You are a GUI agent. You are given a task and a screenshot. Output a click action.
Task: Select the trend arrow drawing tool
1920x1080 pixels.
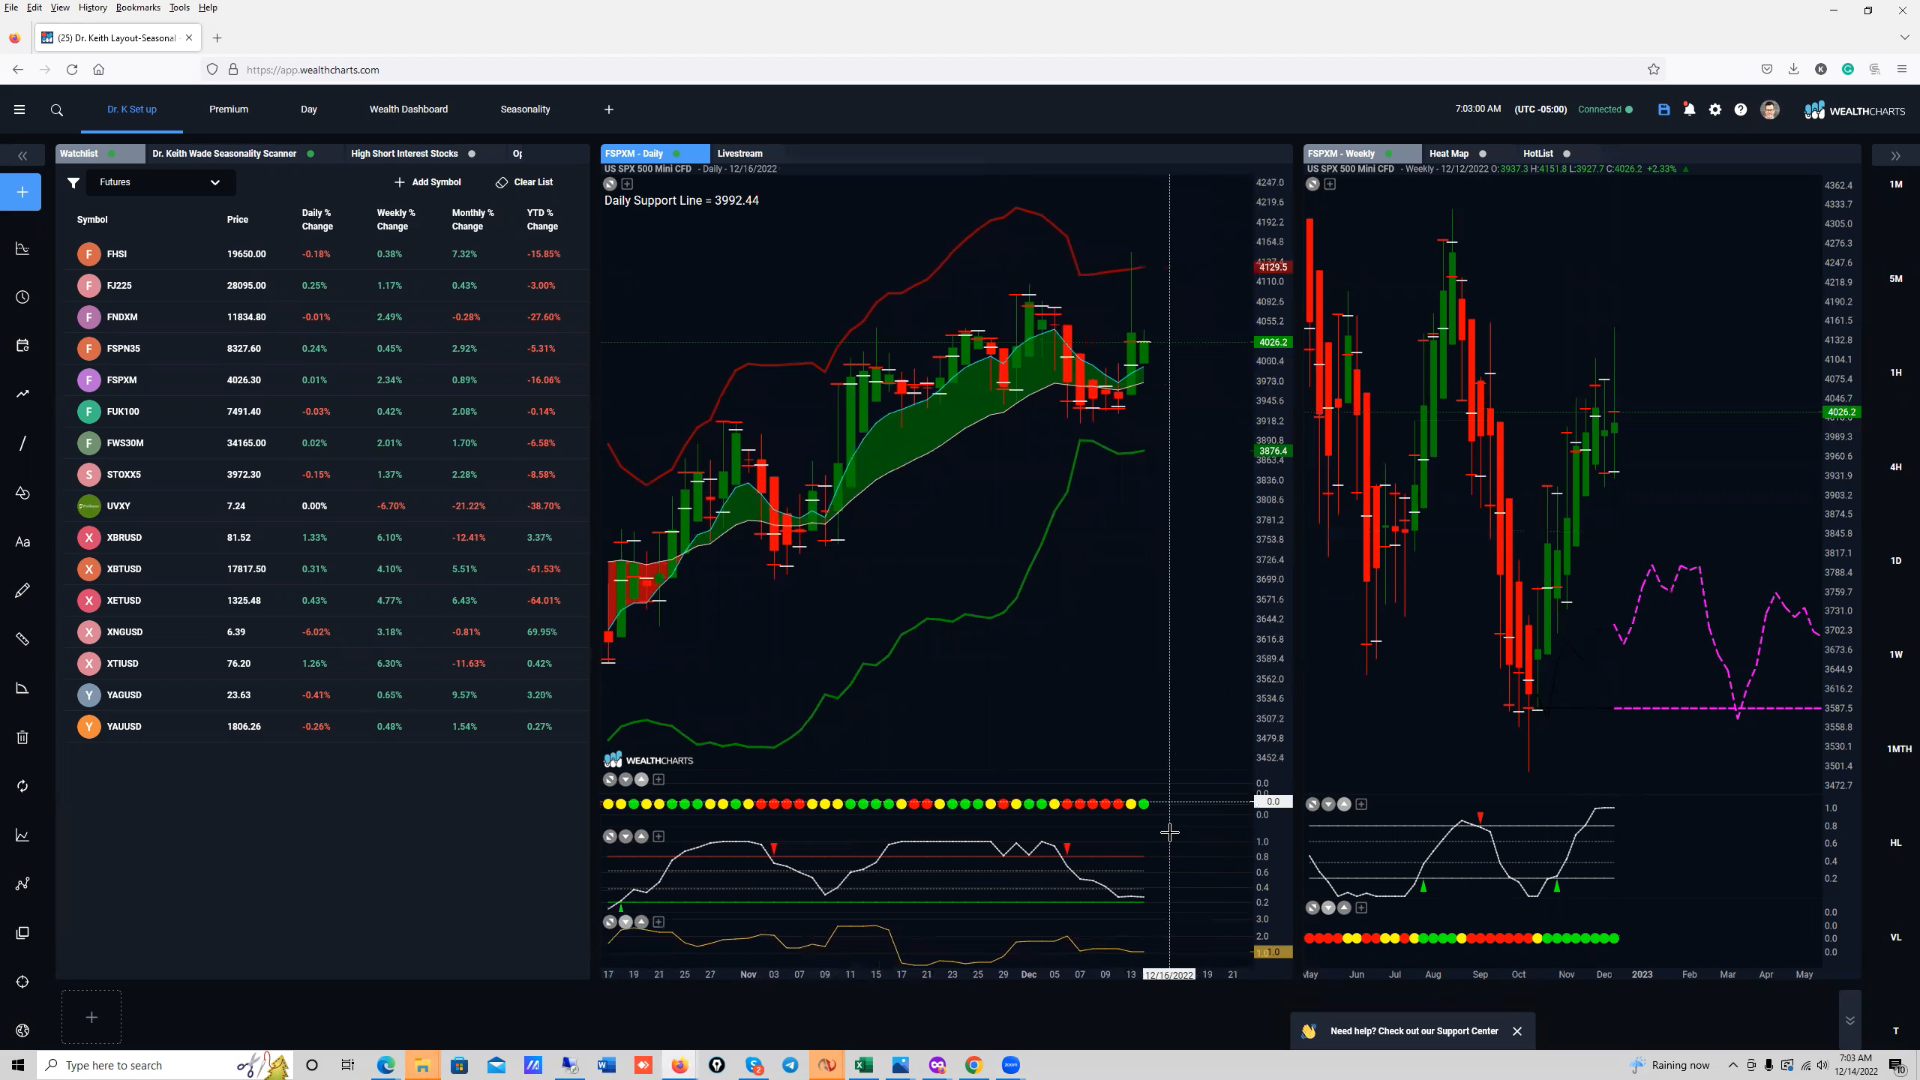click(22, 394)
